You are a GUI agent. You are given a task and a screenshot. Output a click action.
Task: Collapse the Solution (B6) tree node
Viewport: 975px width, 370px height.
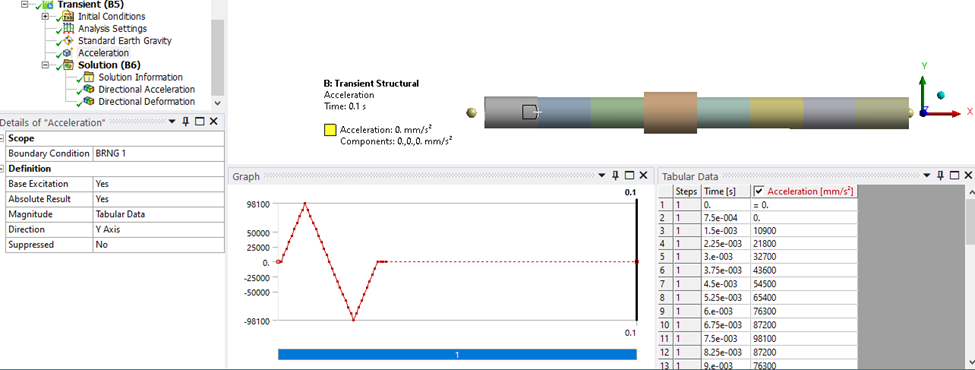(45, 65)
